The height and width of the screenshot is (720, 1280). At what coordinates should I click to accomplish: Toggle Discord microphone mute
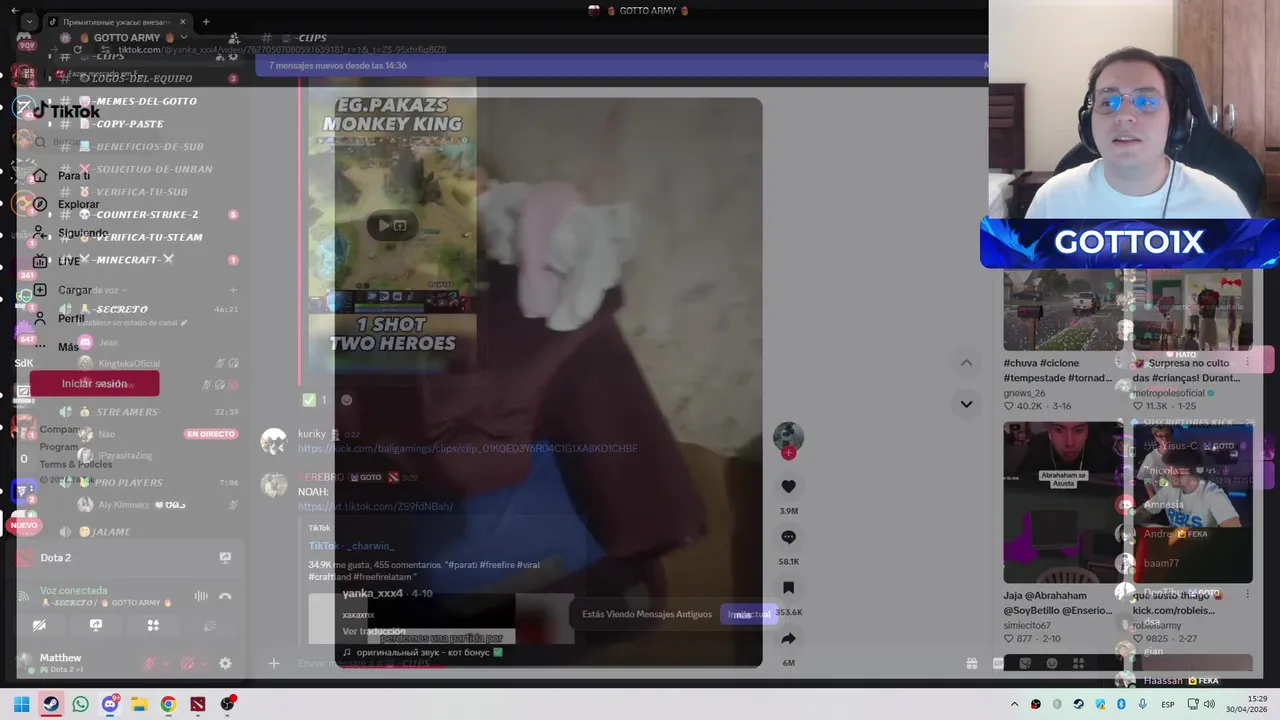click(x=149, y=663)
